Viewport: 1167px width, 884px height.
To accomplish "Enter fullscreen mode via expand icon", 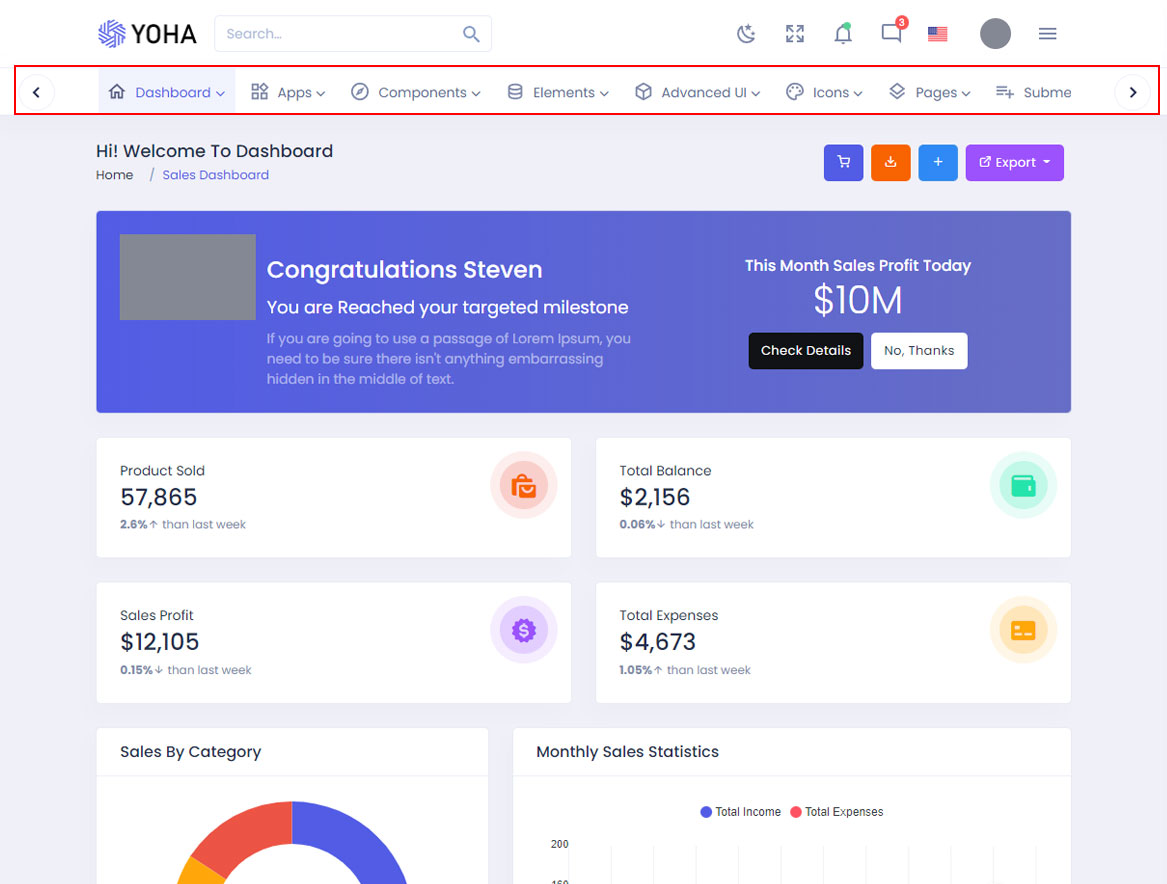I will pos(795,34).
